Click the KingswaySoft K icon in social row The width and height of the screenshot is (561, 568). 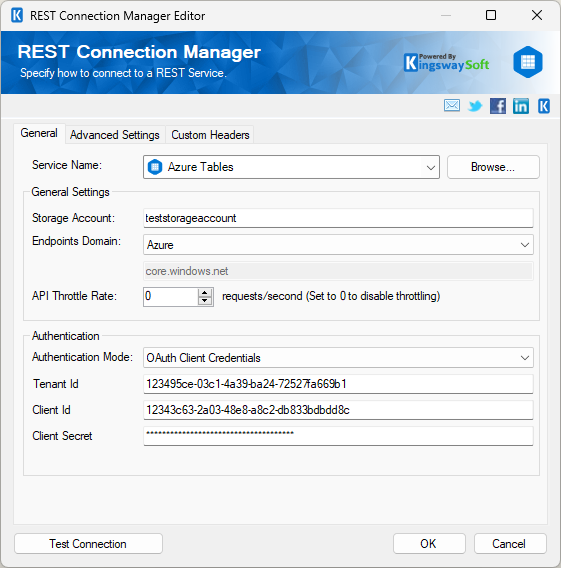[x=544, y=106]
